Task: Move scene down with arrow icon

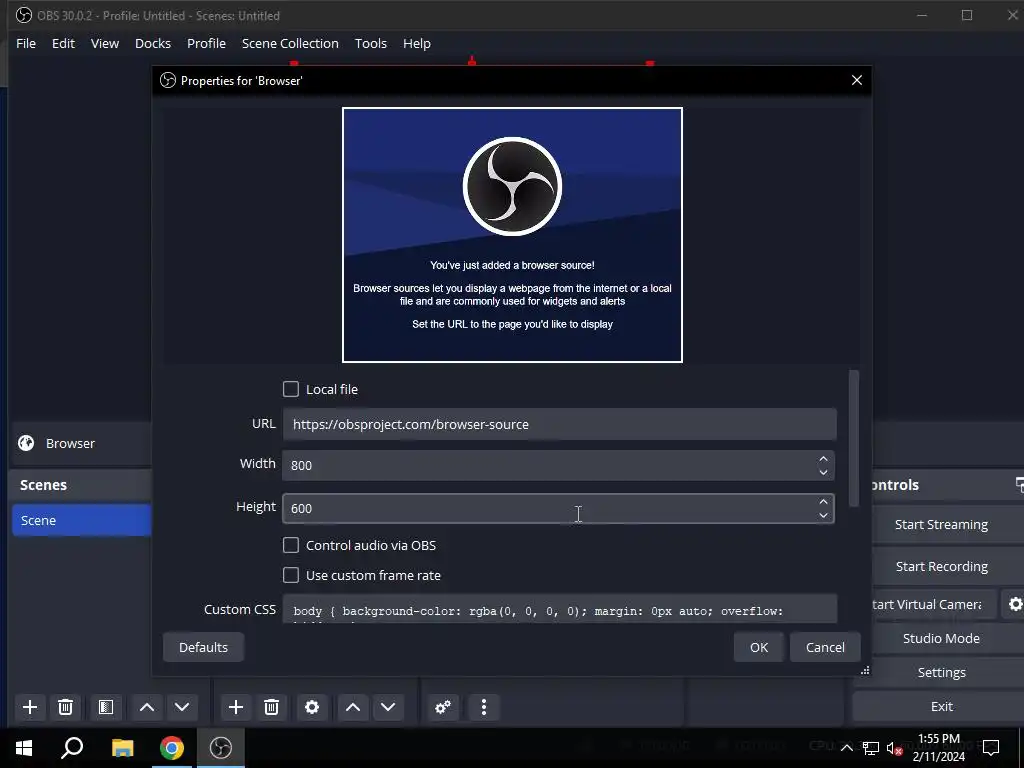Action: (182, 707)
